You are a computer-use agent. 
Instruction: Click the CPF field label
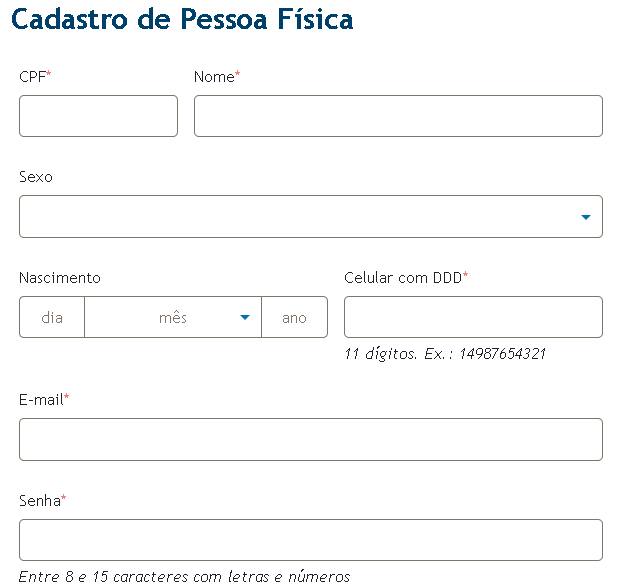[x=33, y=77]
